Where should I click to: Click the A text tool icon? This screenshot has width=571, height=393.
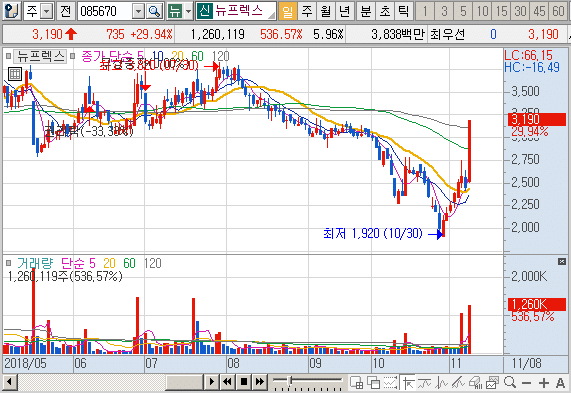point(560,383)
